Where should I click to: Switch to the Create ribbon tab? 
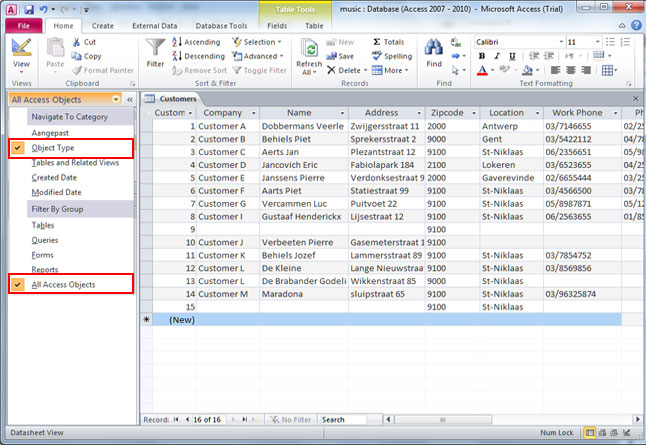pos(103,26)
